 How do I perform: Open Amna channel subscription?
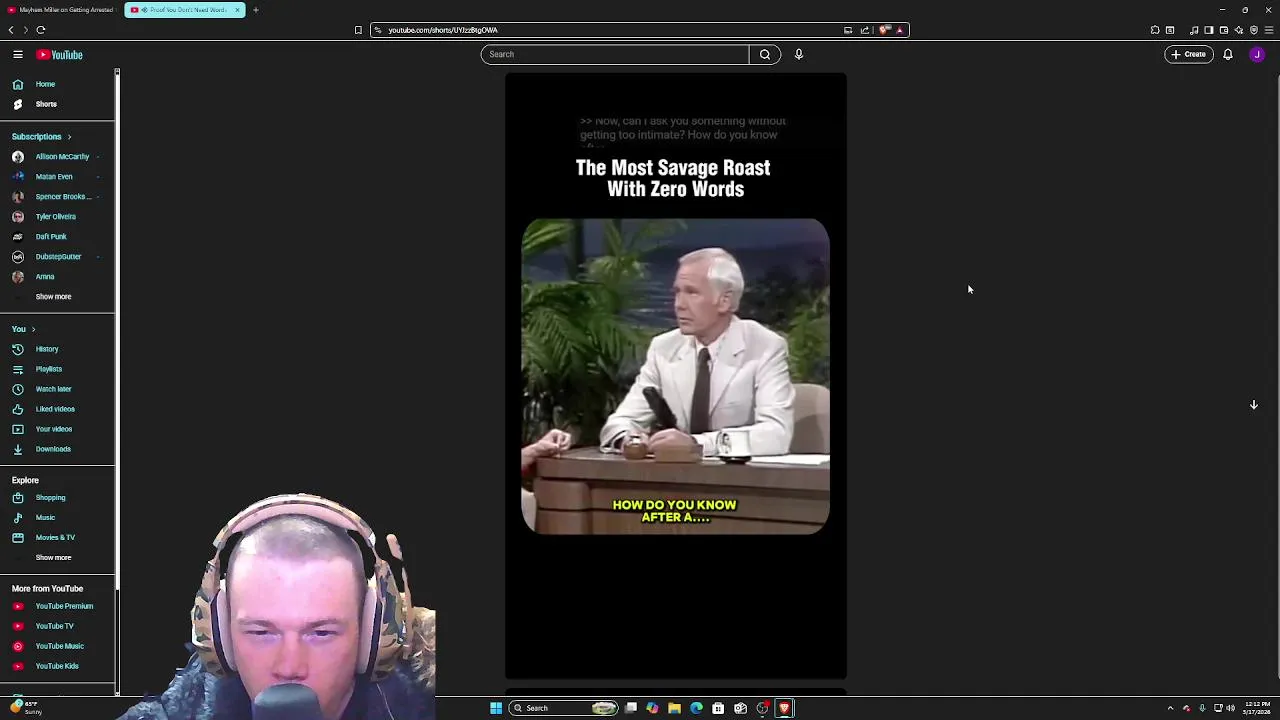click(57, 277)
